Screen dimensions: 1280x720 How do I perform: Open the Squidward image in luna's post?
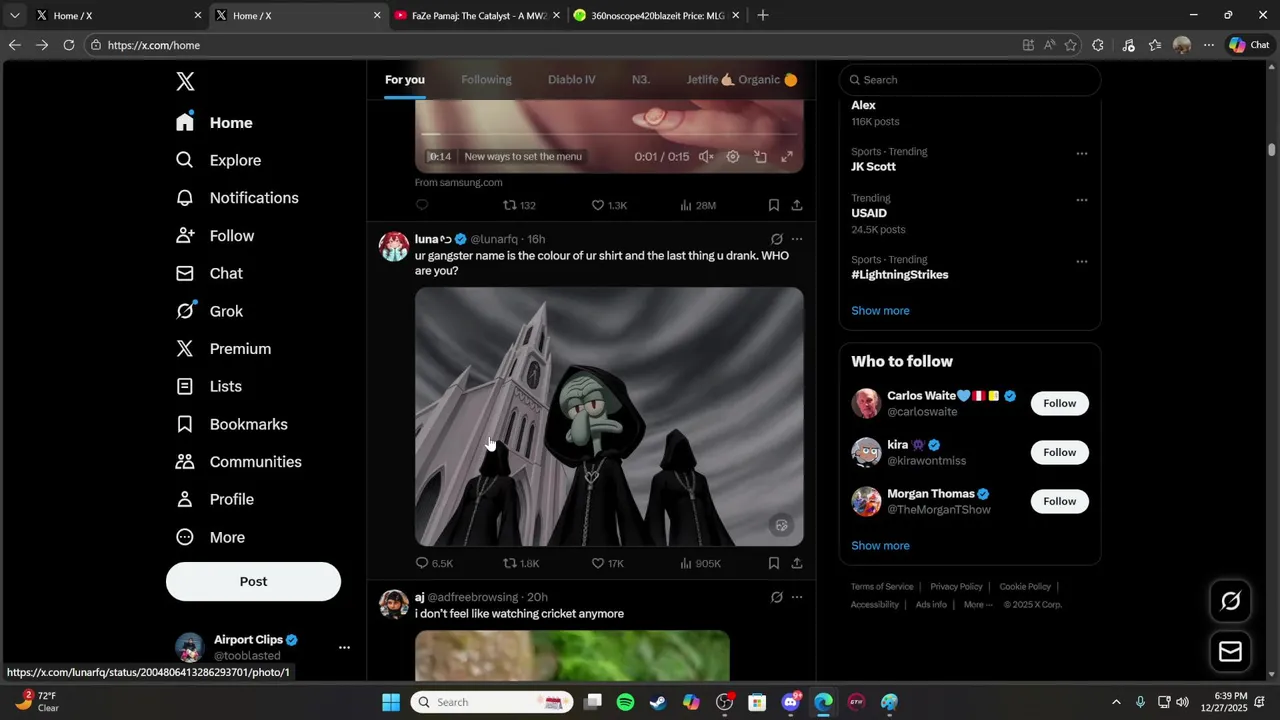click(x=609, y=417)
